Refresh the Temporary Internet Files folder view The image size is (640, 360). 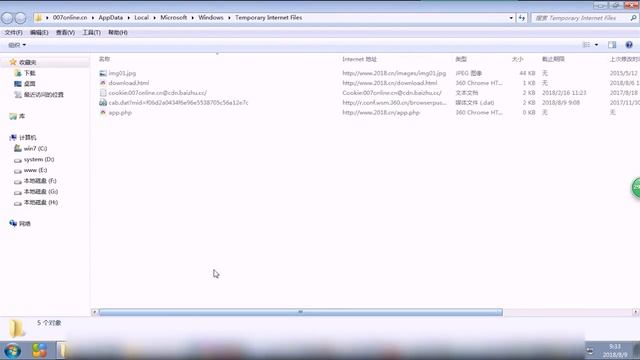click(522, 18)
